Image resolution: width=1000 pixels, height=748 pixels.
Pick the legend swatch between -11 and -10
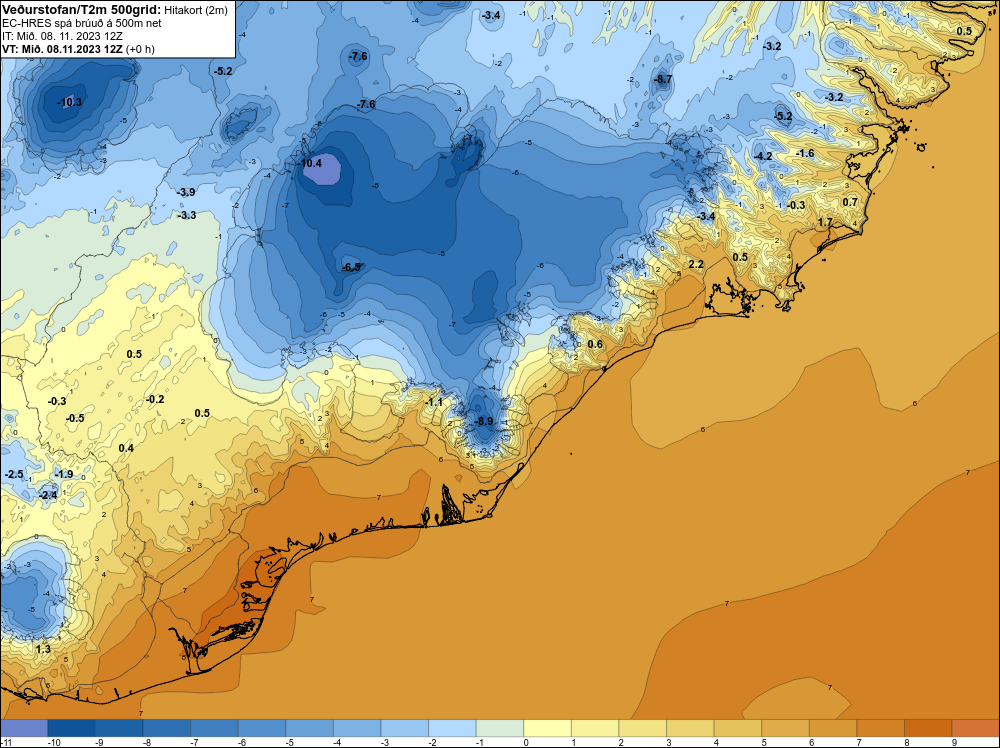[x=24, y=728]
